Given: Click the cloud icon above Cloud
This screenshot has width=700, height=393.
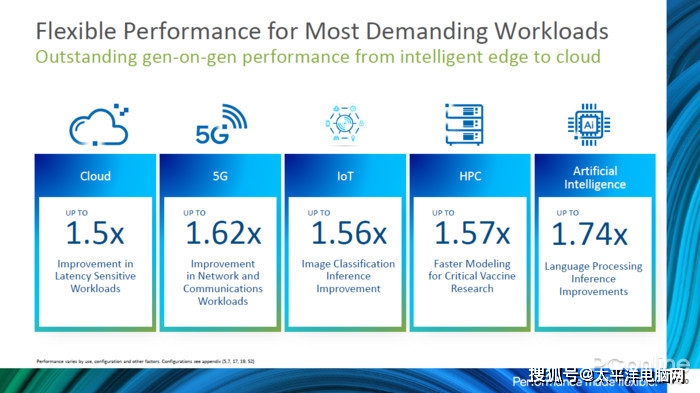Looking at the screenshot, I should (x=99, y=125).
